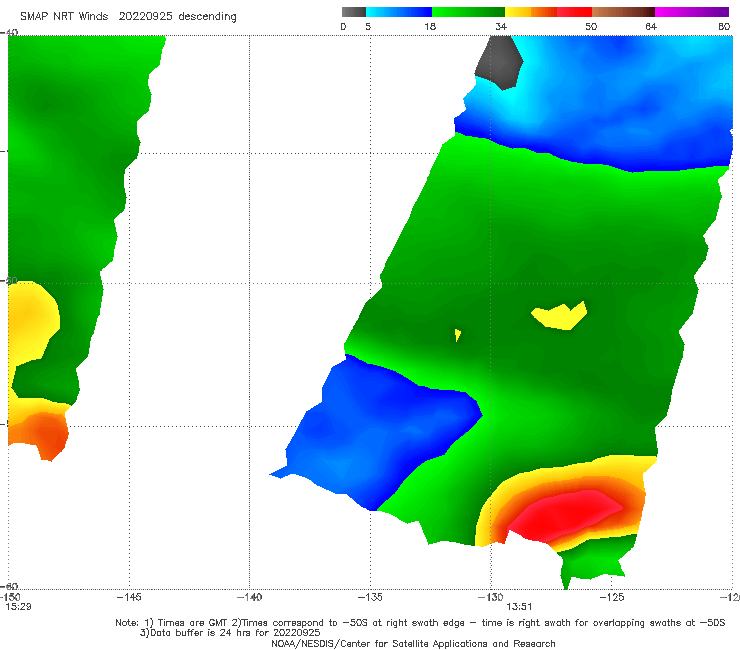Click the title 'SMAP NRT Winds 20220925 descending'

[x=128, y=16]
